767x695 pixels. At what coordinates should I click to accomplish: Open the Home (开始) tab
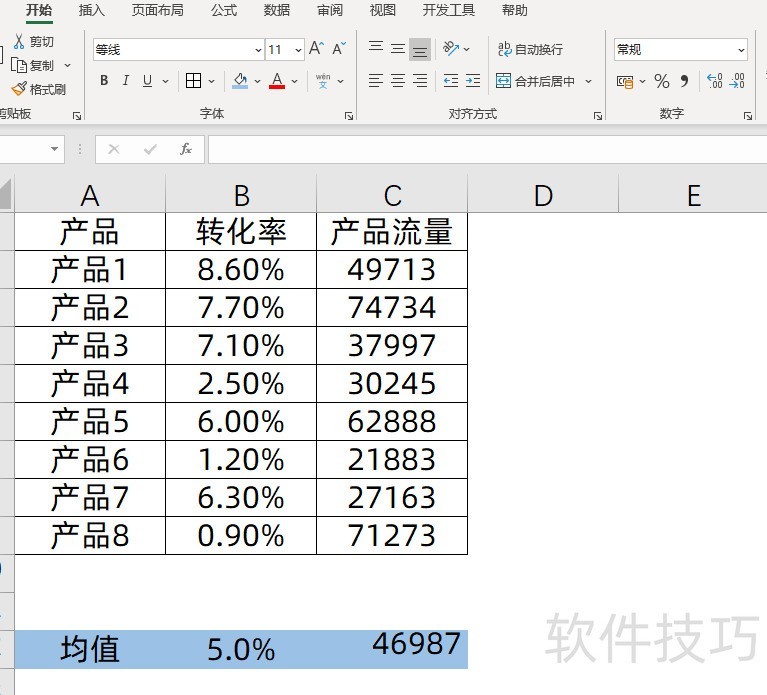pos(39,10)
